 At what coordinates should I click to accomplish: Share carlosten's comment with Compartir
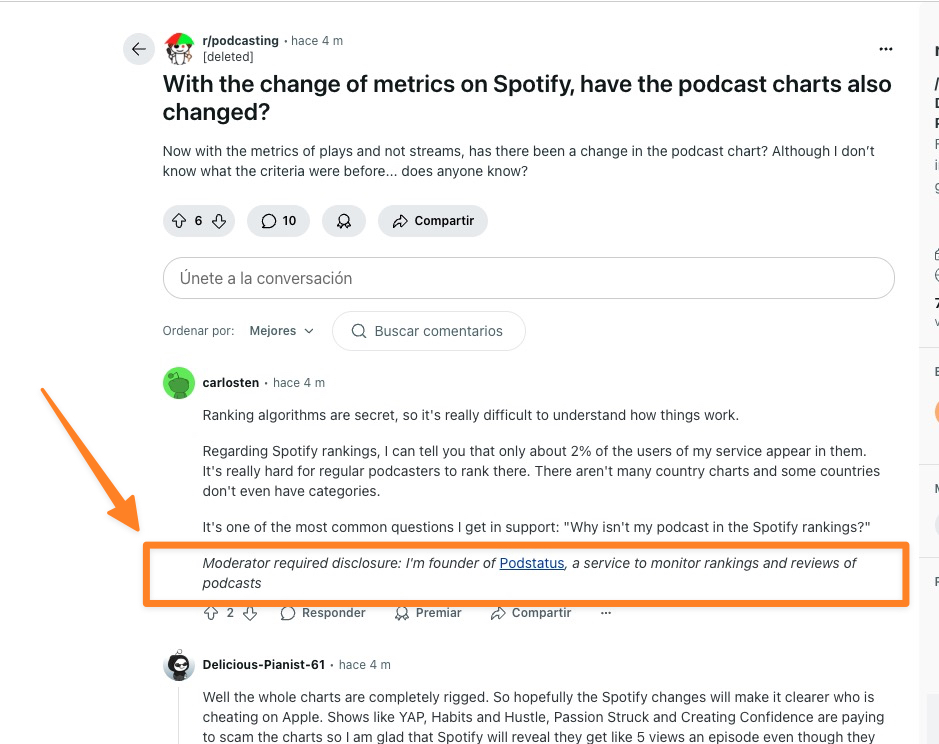pyautogui.click(x=531, y=613)
